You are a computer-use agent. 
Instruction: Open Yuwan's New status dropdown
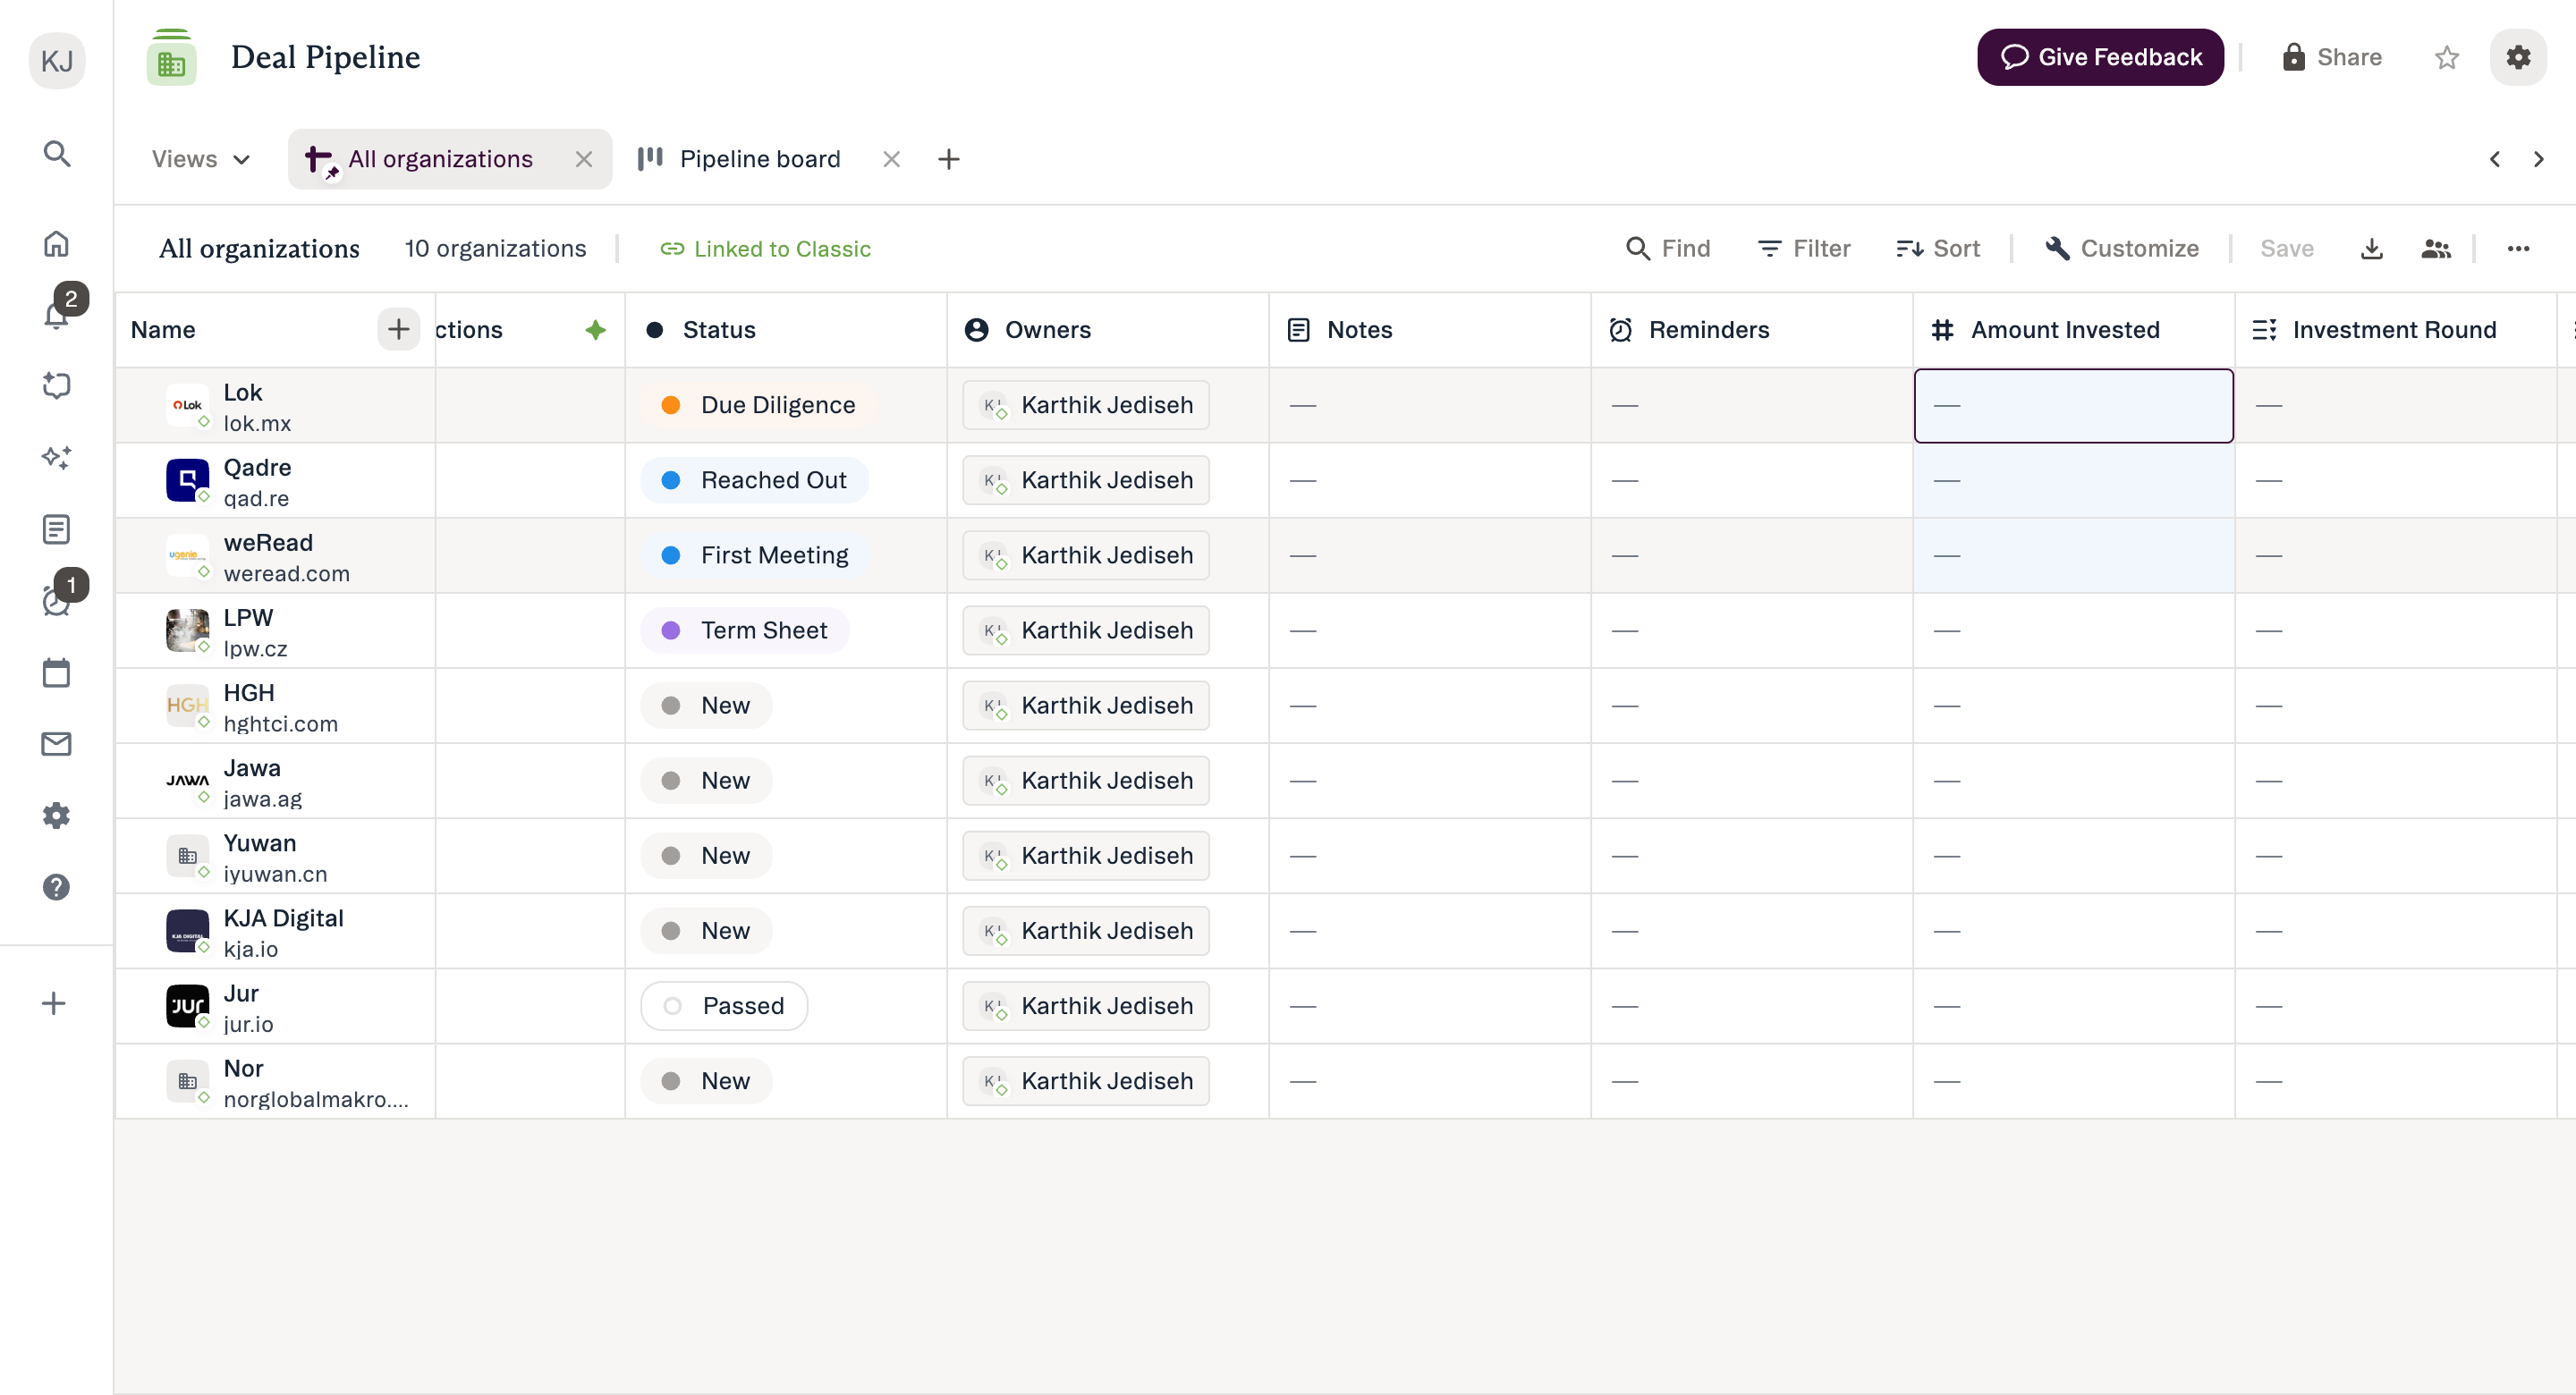pyautogui.click(x=706, y=856)
